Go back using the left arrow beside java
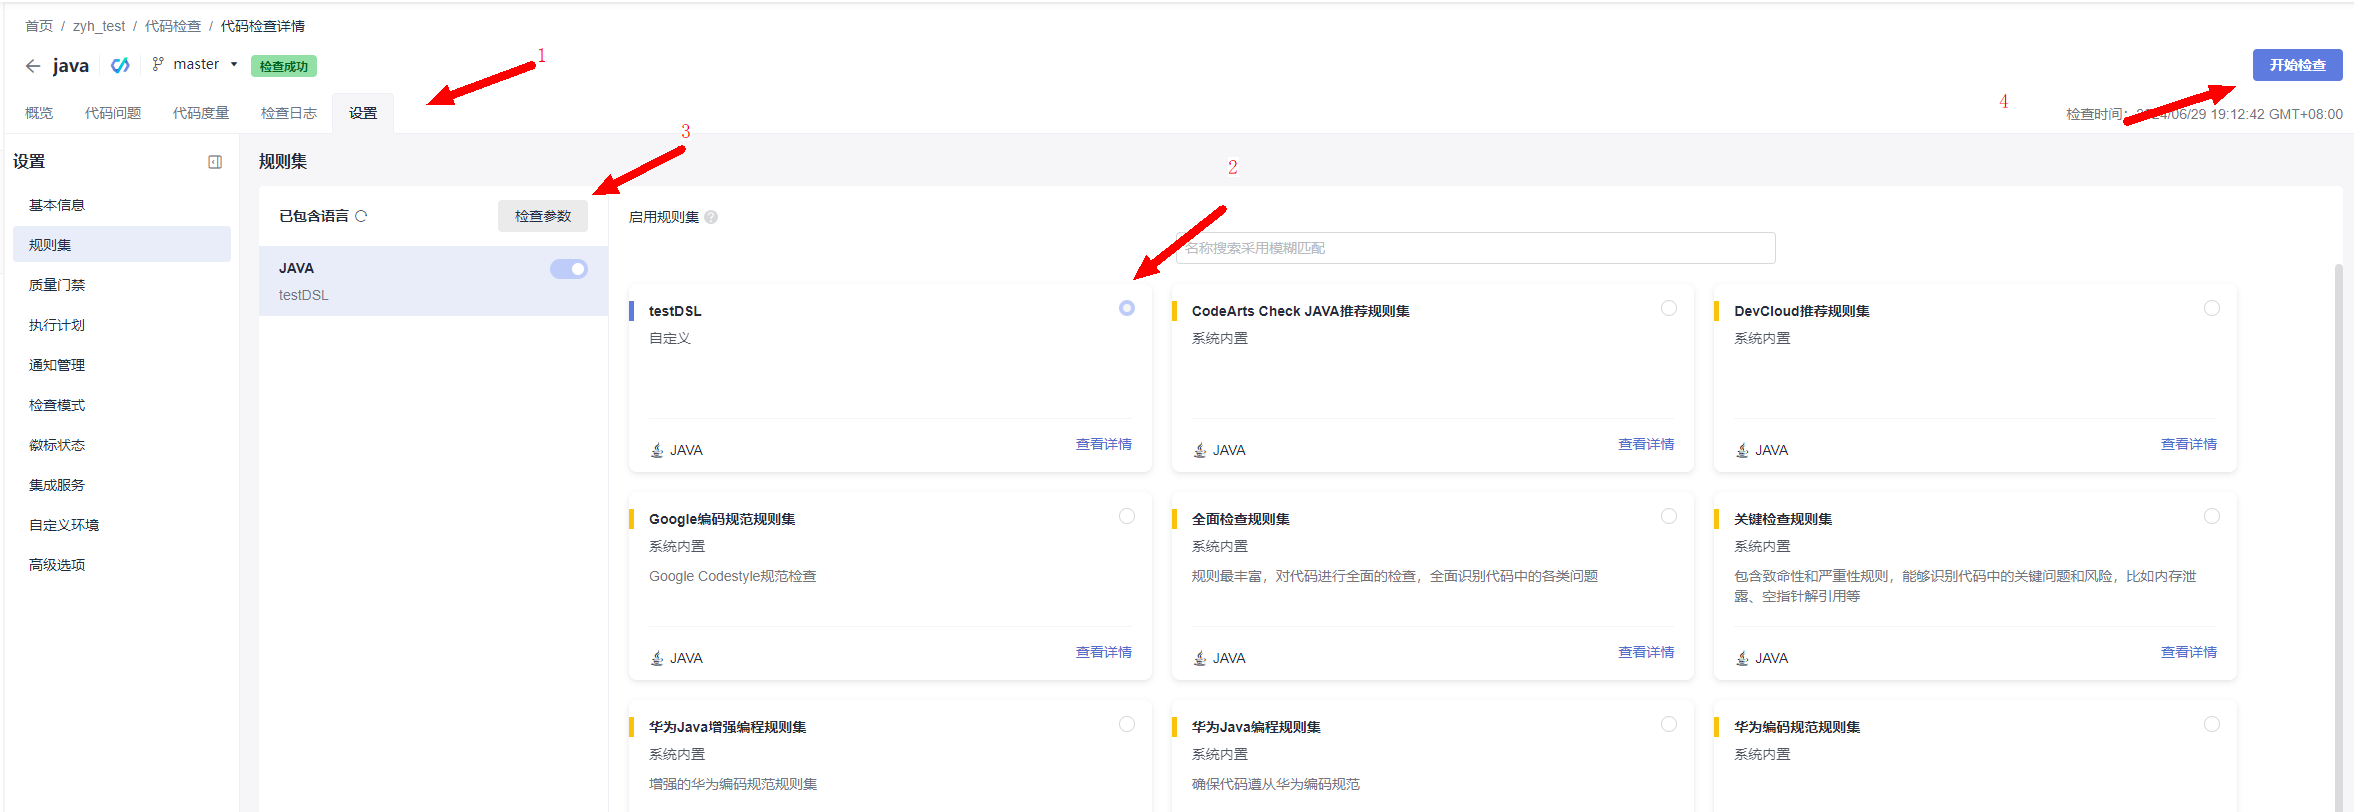Screen dimensions: 2354x812 click(x=33, y=66)
